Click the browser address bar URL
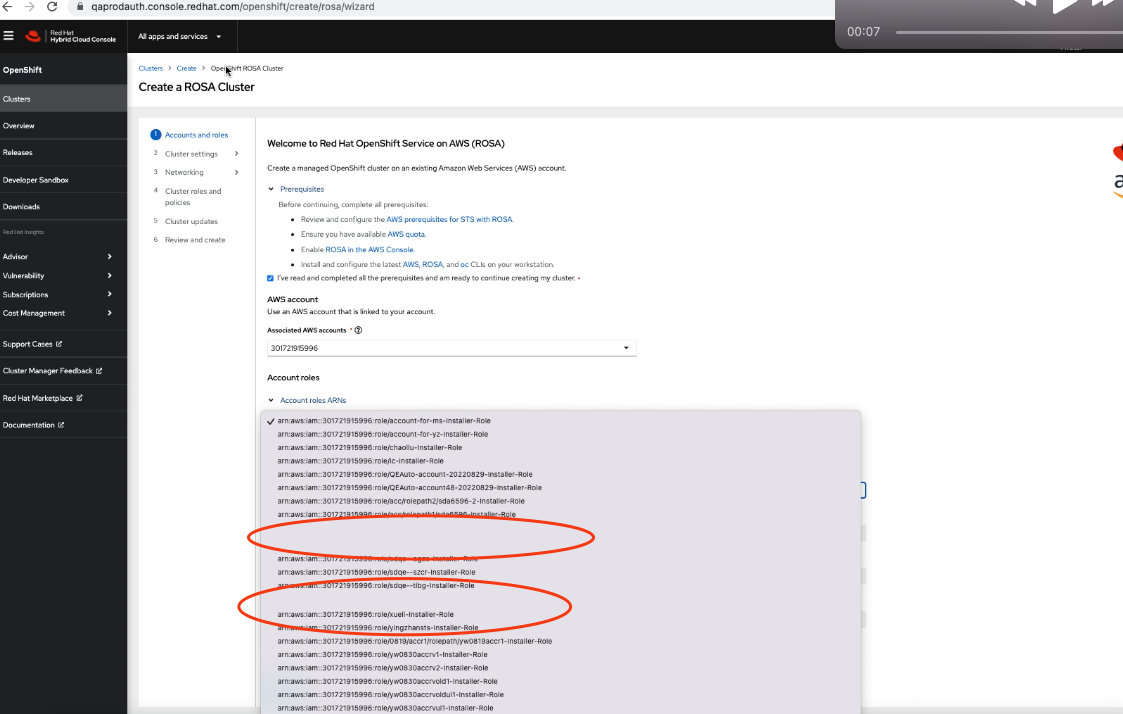The image size is (1123, 714). pos(233,6)
